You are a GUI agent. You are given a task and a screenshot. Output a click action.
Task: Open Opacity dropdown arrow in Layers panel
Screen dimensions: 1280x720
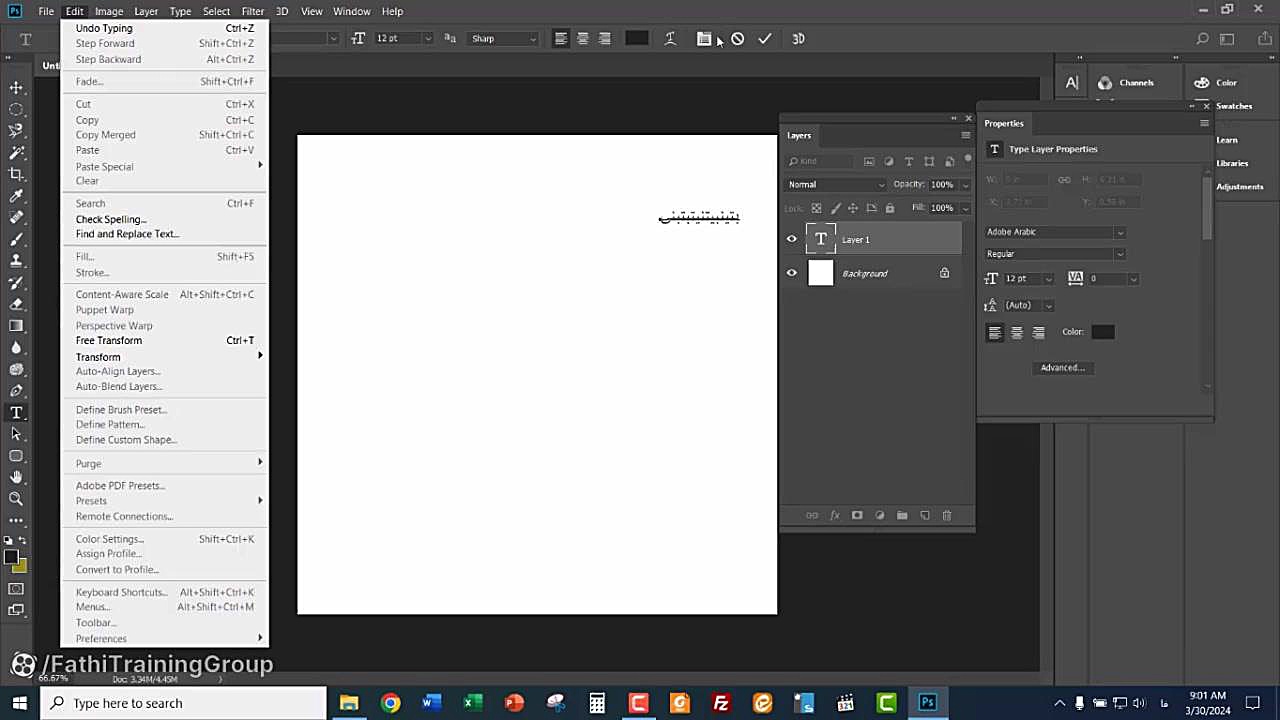(965, 185)
